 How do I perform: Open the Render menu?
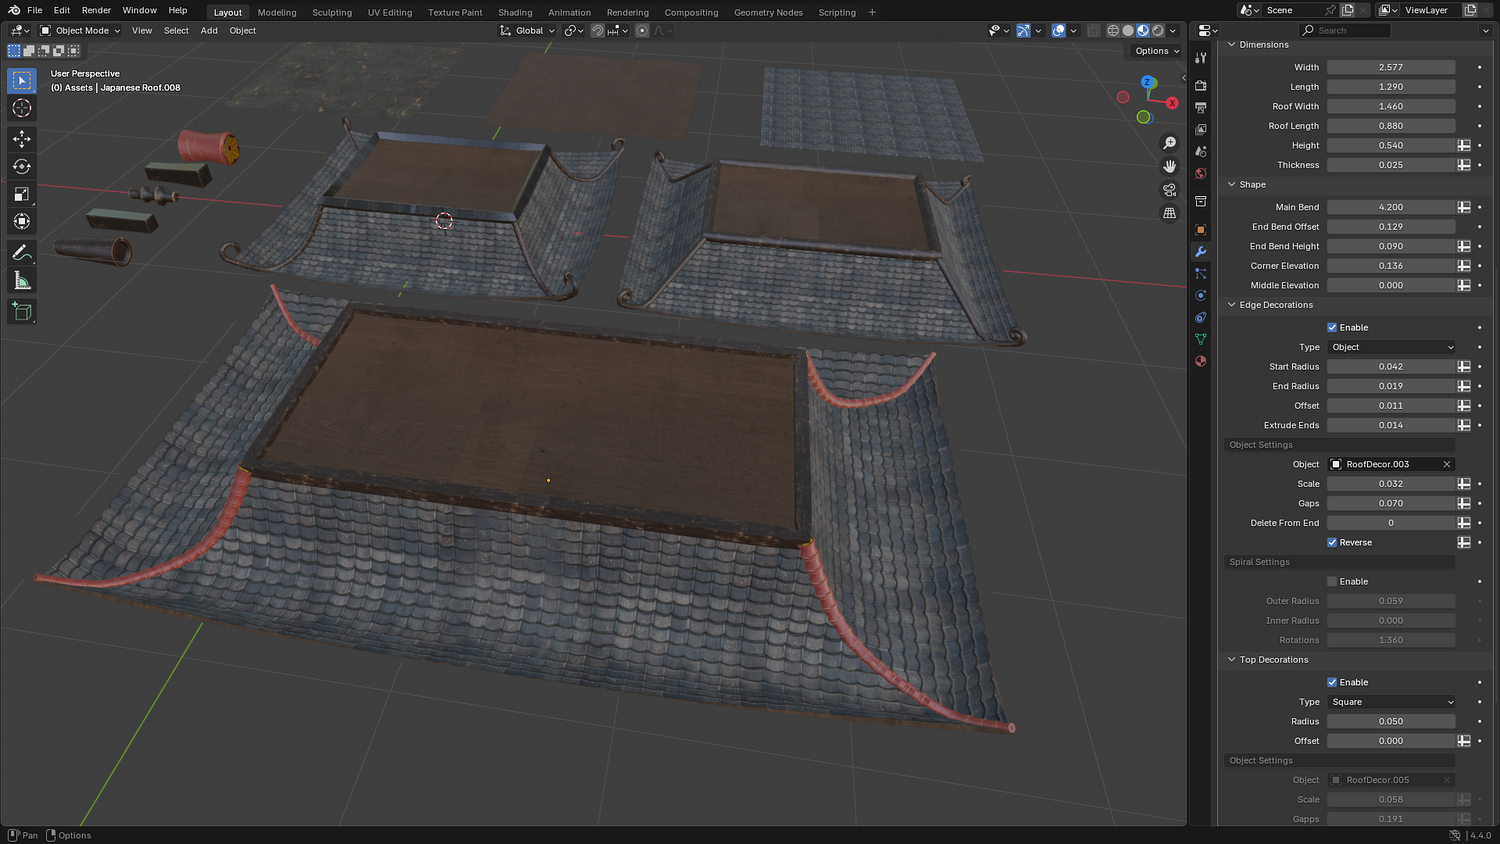tap(96, 10)
